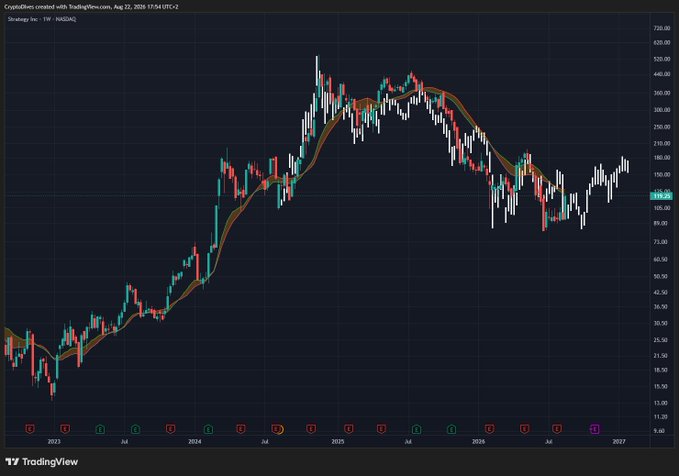This screenshot has height=476, width=679.
Task: Click the 89.00 price axis label
Action: (661, 223)
